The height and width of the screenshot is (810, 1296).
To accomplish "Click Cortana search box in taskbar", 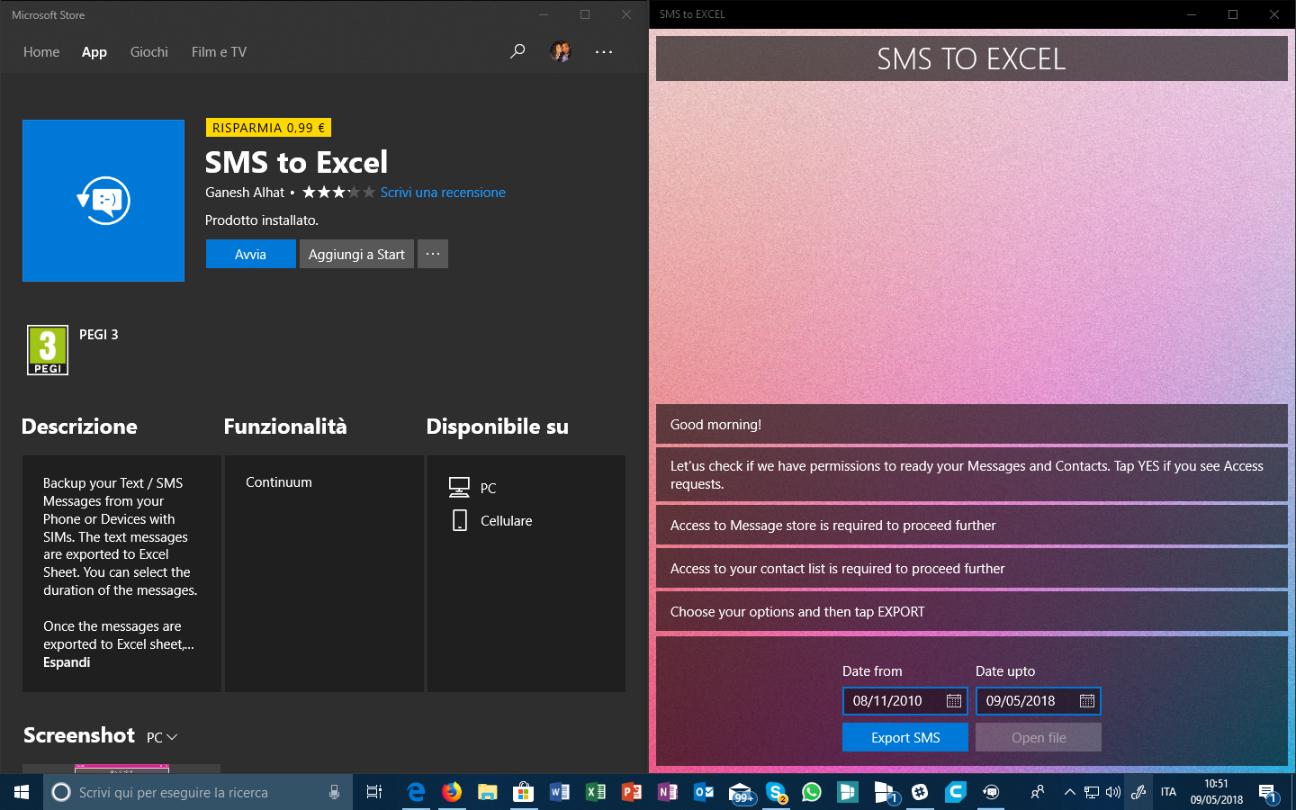I will click(197, 792).
